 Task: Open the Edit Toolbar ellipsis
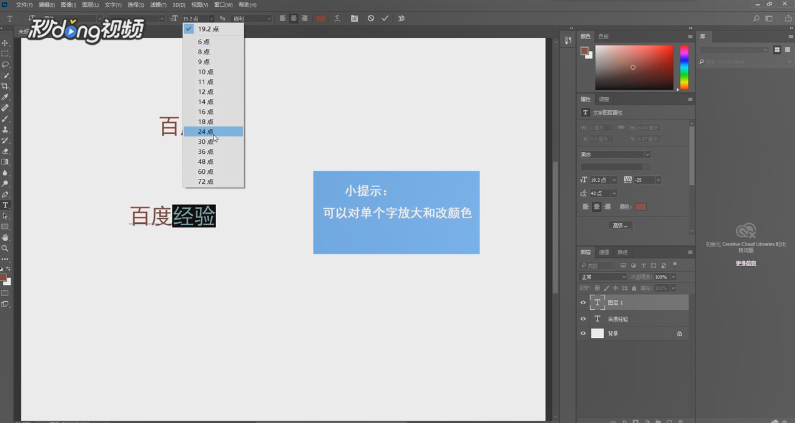pyautogui.click(x=5, y=259)
